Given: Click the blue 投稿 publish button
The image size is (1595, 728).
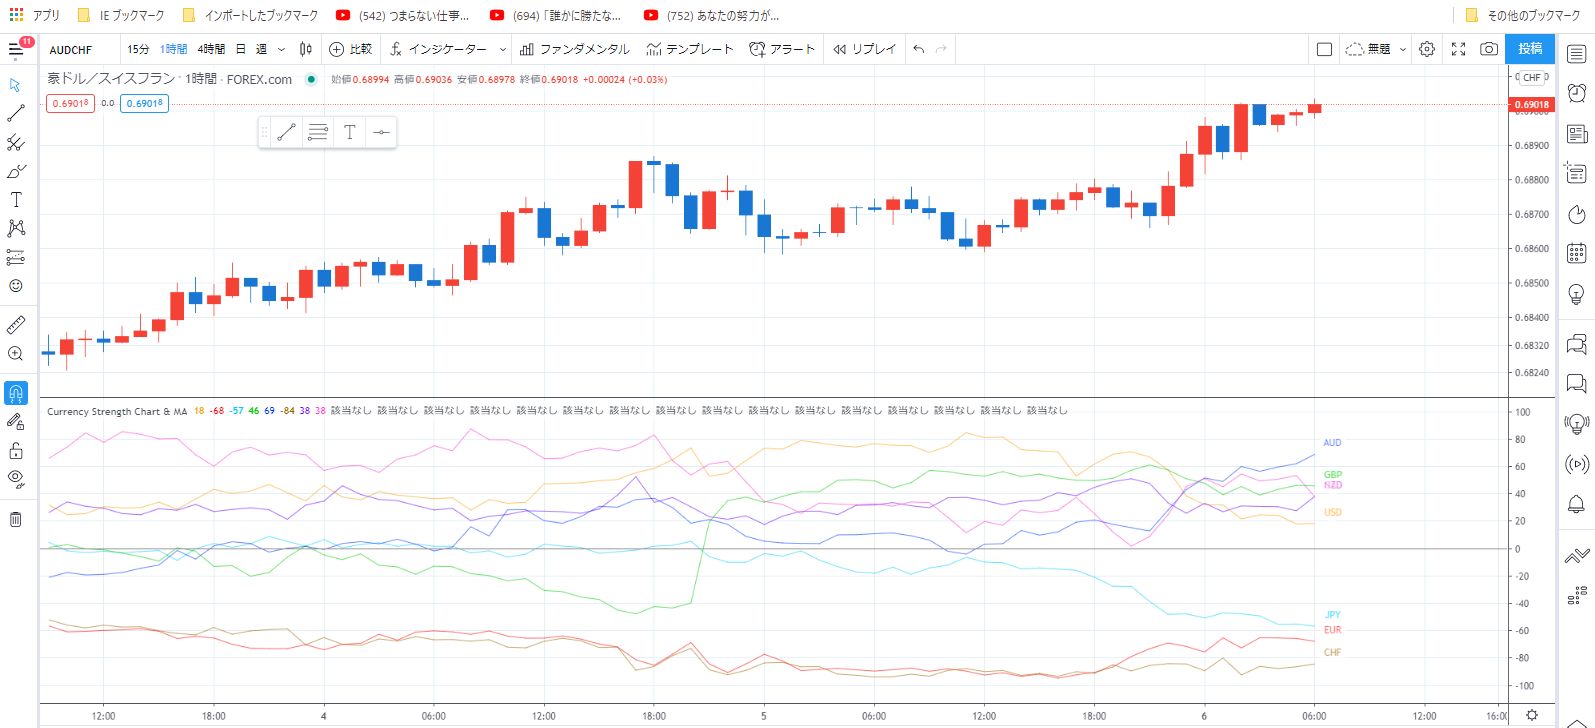Looking at the screenshot, I should [1530, 49].
